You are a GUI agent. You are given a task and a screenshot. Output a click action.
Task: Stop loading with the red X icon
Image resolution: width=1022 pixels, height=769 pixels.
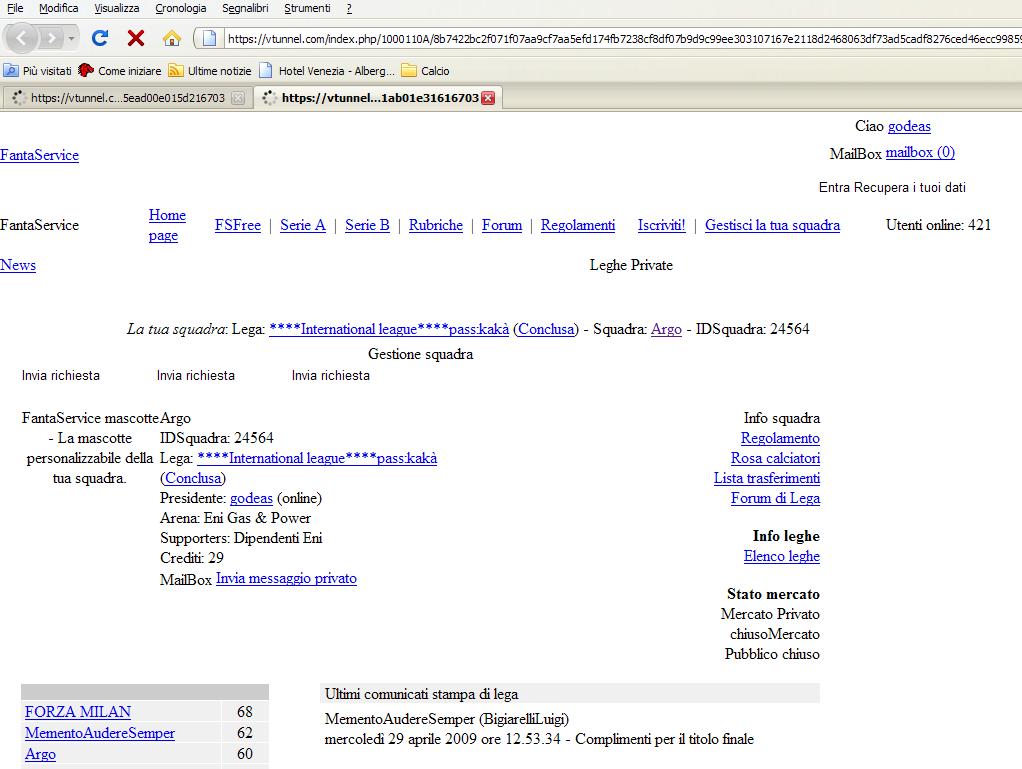(136, 38)
